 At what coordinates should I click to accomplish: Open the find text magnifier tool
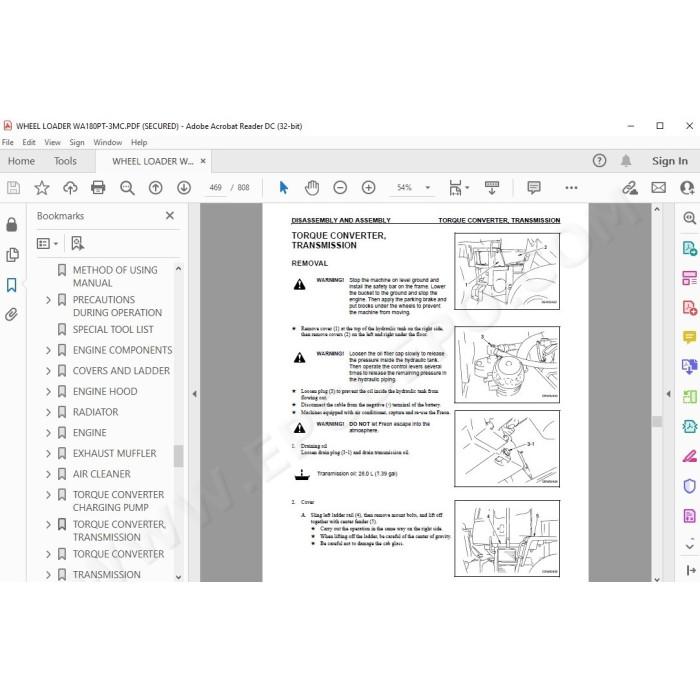(127, 188)
